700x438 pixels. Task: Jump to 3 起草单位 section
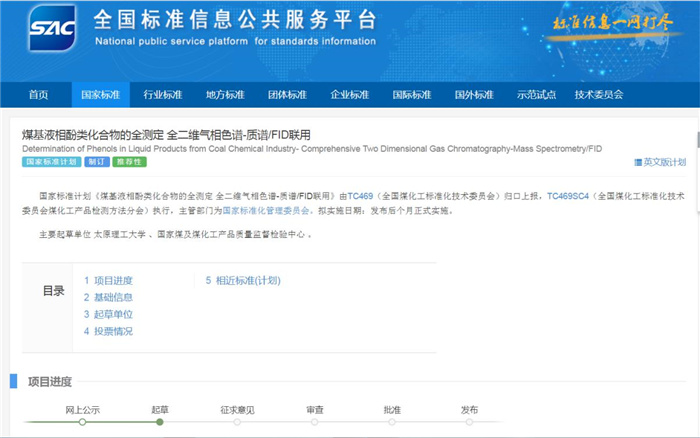[x=107, y=314]
